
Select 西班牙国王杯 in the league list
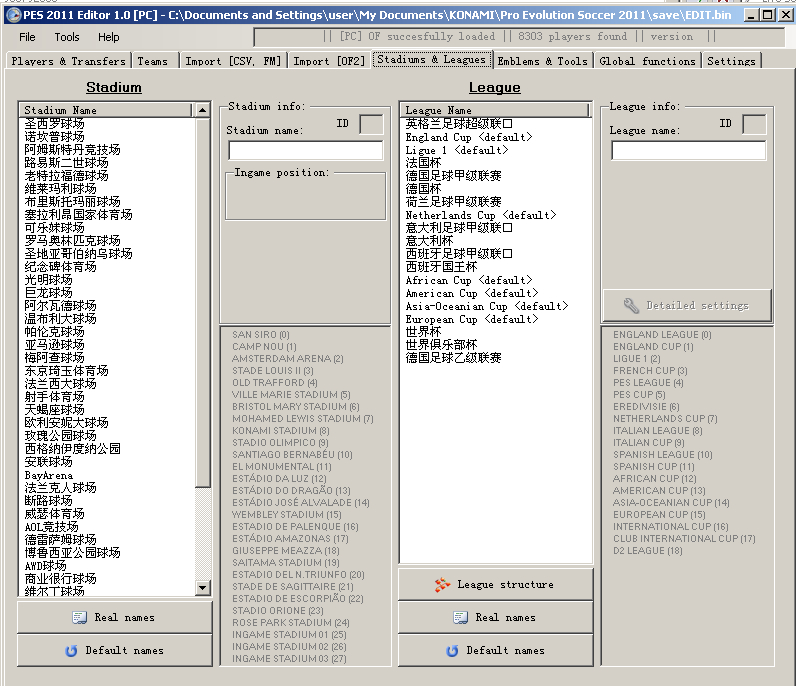click(x=442, y=267)
